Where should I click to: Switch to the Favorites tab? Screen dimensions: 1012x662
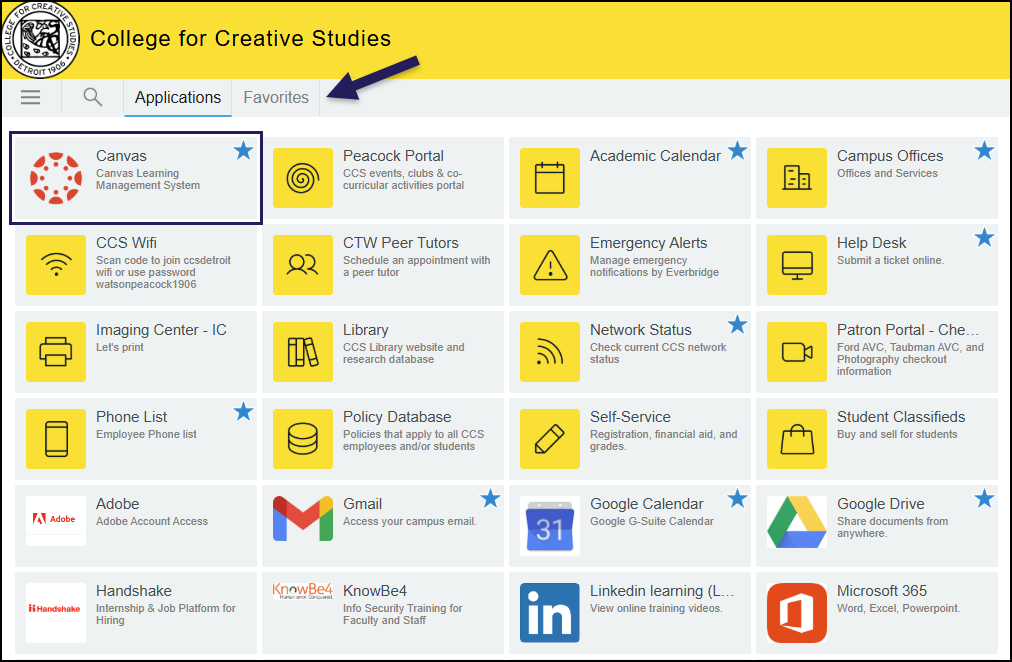point(276,97)
